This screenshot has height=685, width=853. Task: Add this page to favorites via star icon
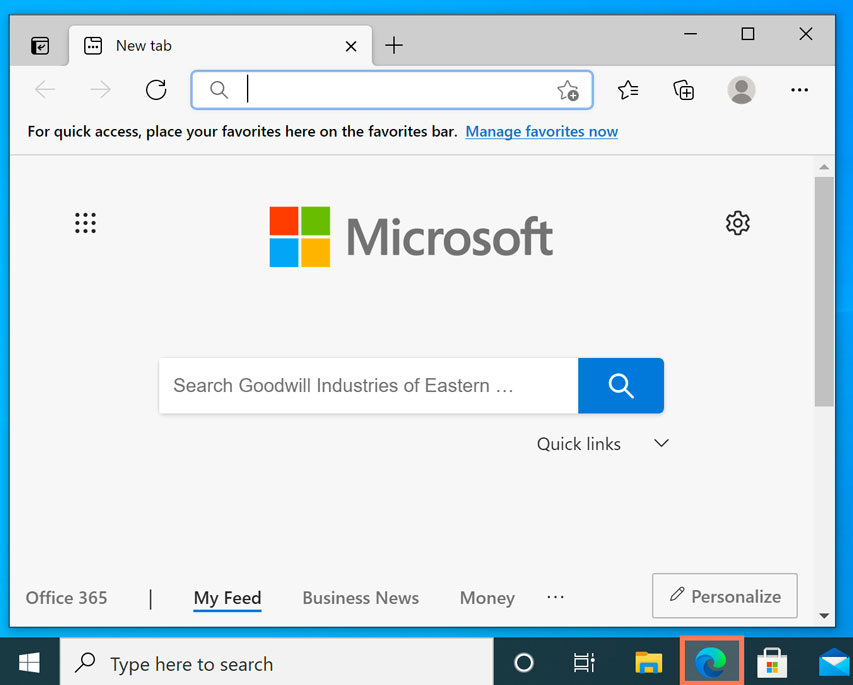(x=568, y=90)
